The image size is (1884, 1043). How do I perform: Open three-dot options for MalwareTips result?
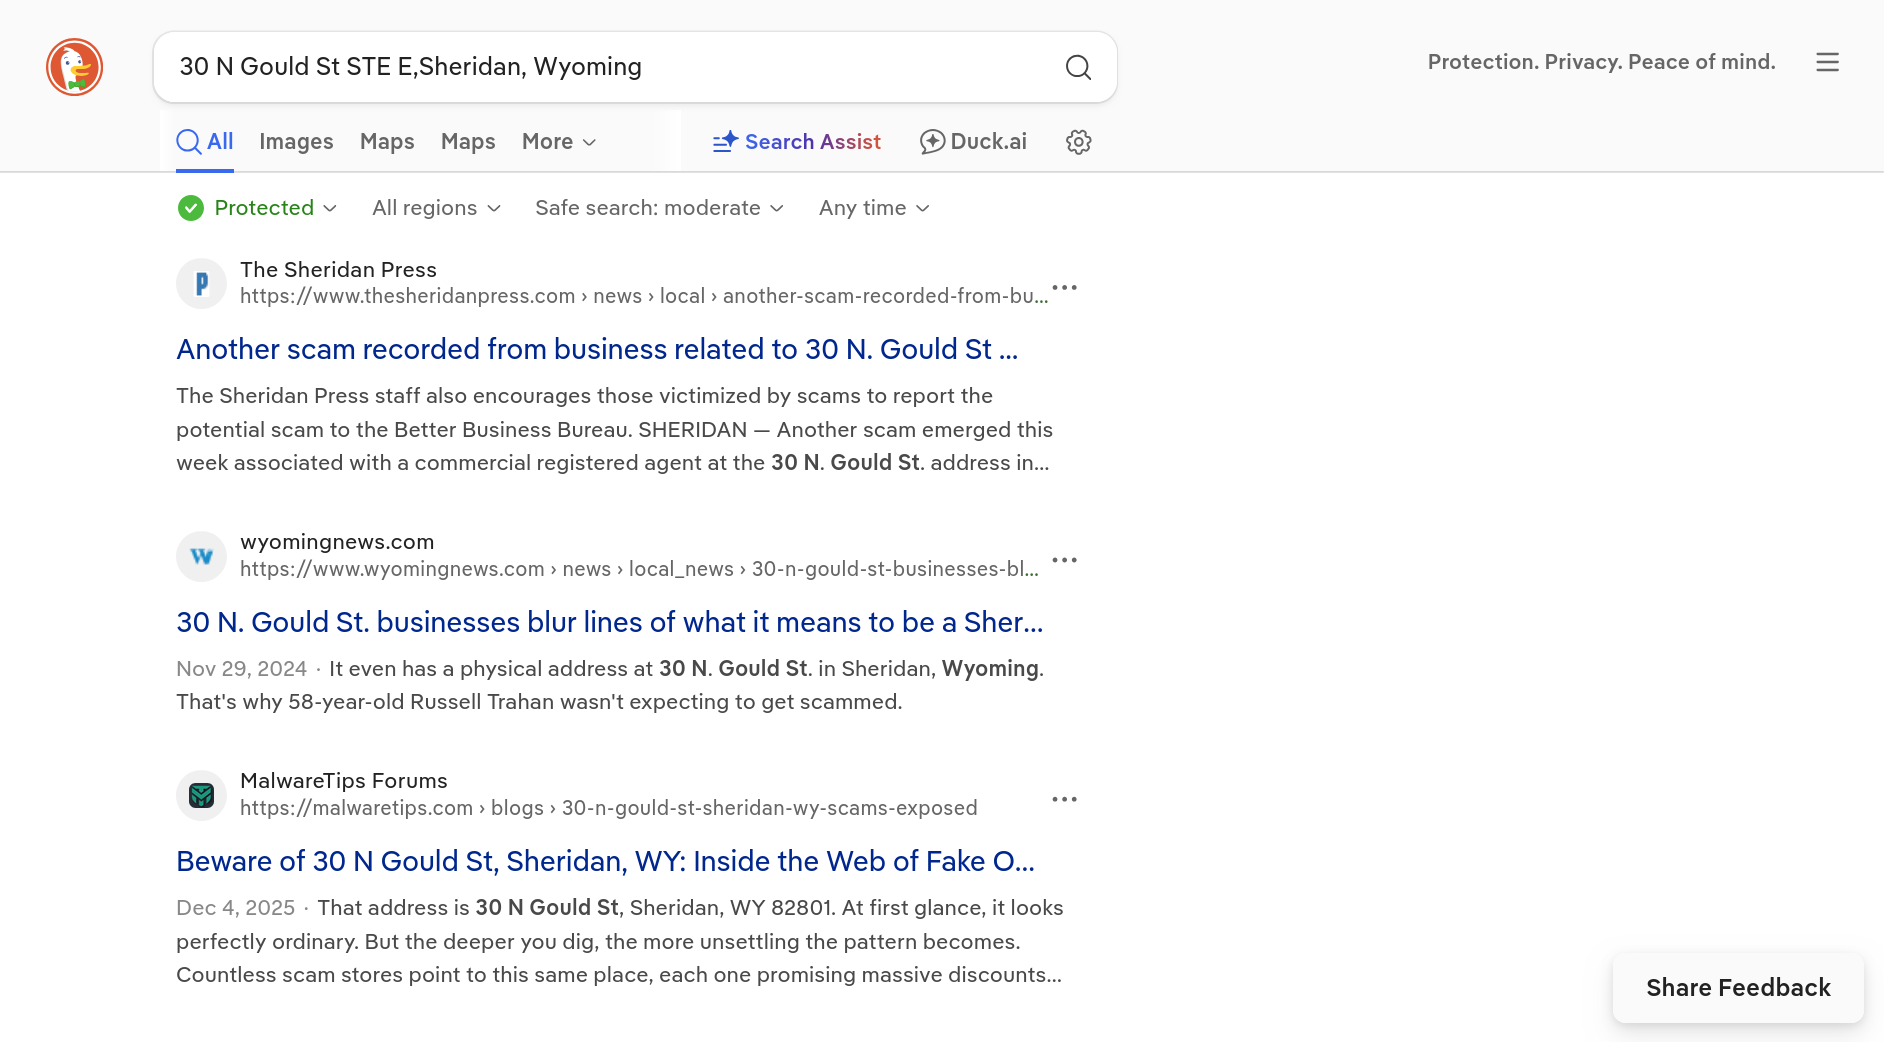(x=1064, y=799)
